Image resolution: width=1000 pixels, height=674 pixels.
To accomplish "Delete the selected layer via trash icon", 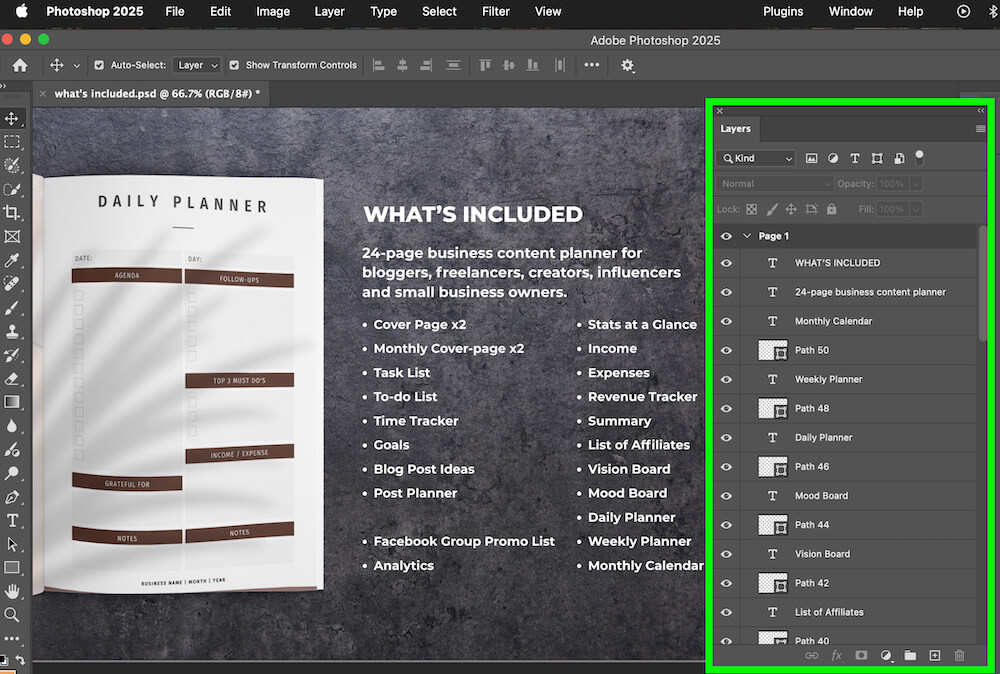I will (959, 655).
